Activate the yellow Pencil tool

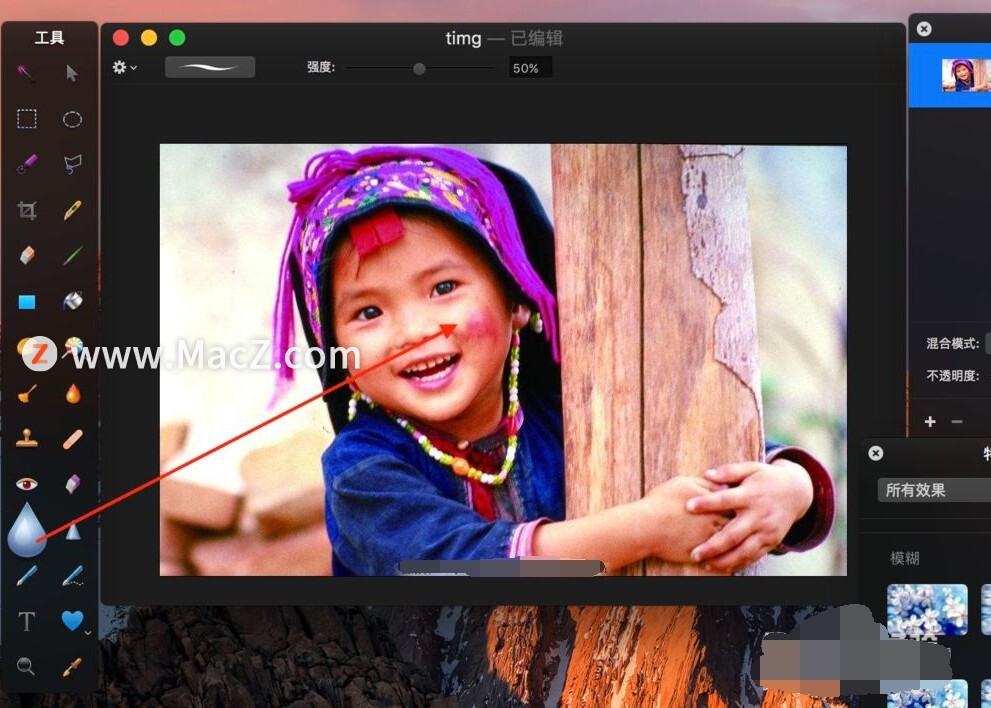(x=72, y=210)
